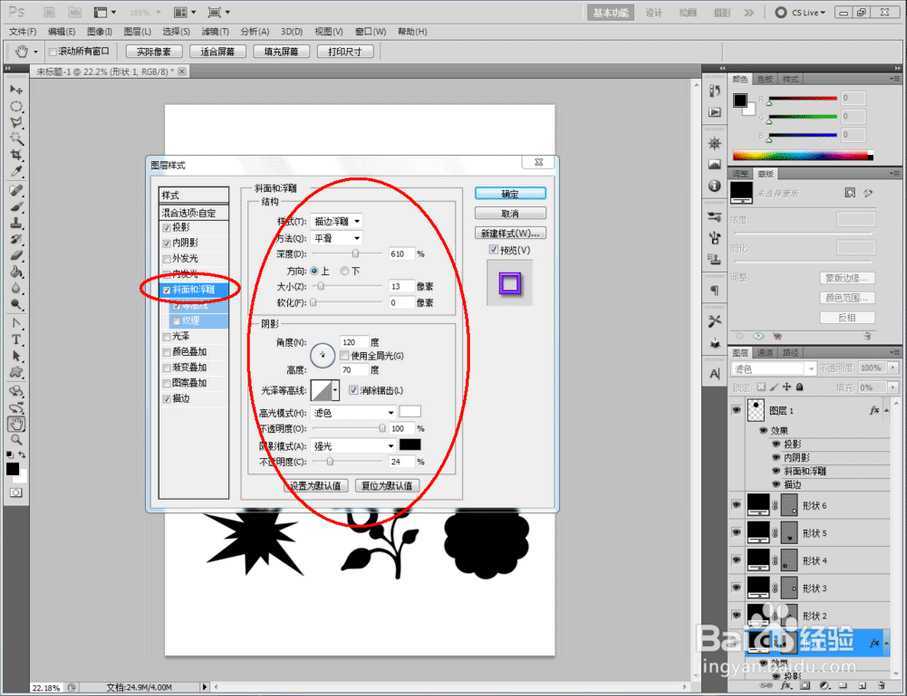907x696 pixels.
Task: Switch to the 色板 swatches tab
Action: [x=765, y=79]
